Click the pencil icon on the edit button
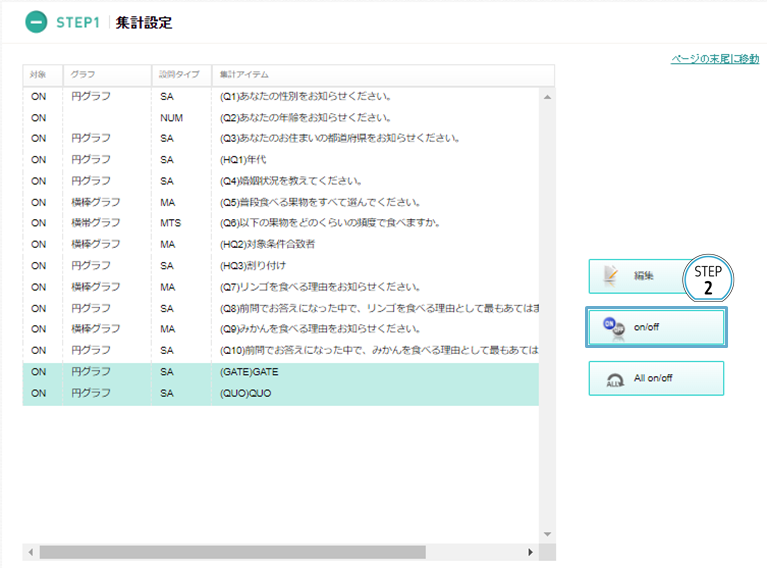This screenshot has width=767, height=568. point(613,276)
